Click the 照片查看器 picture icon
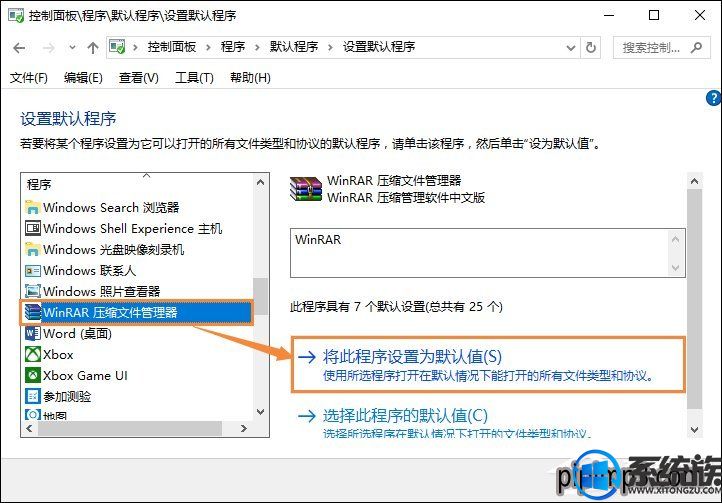The image size is (722, 503). [33, 292]
